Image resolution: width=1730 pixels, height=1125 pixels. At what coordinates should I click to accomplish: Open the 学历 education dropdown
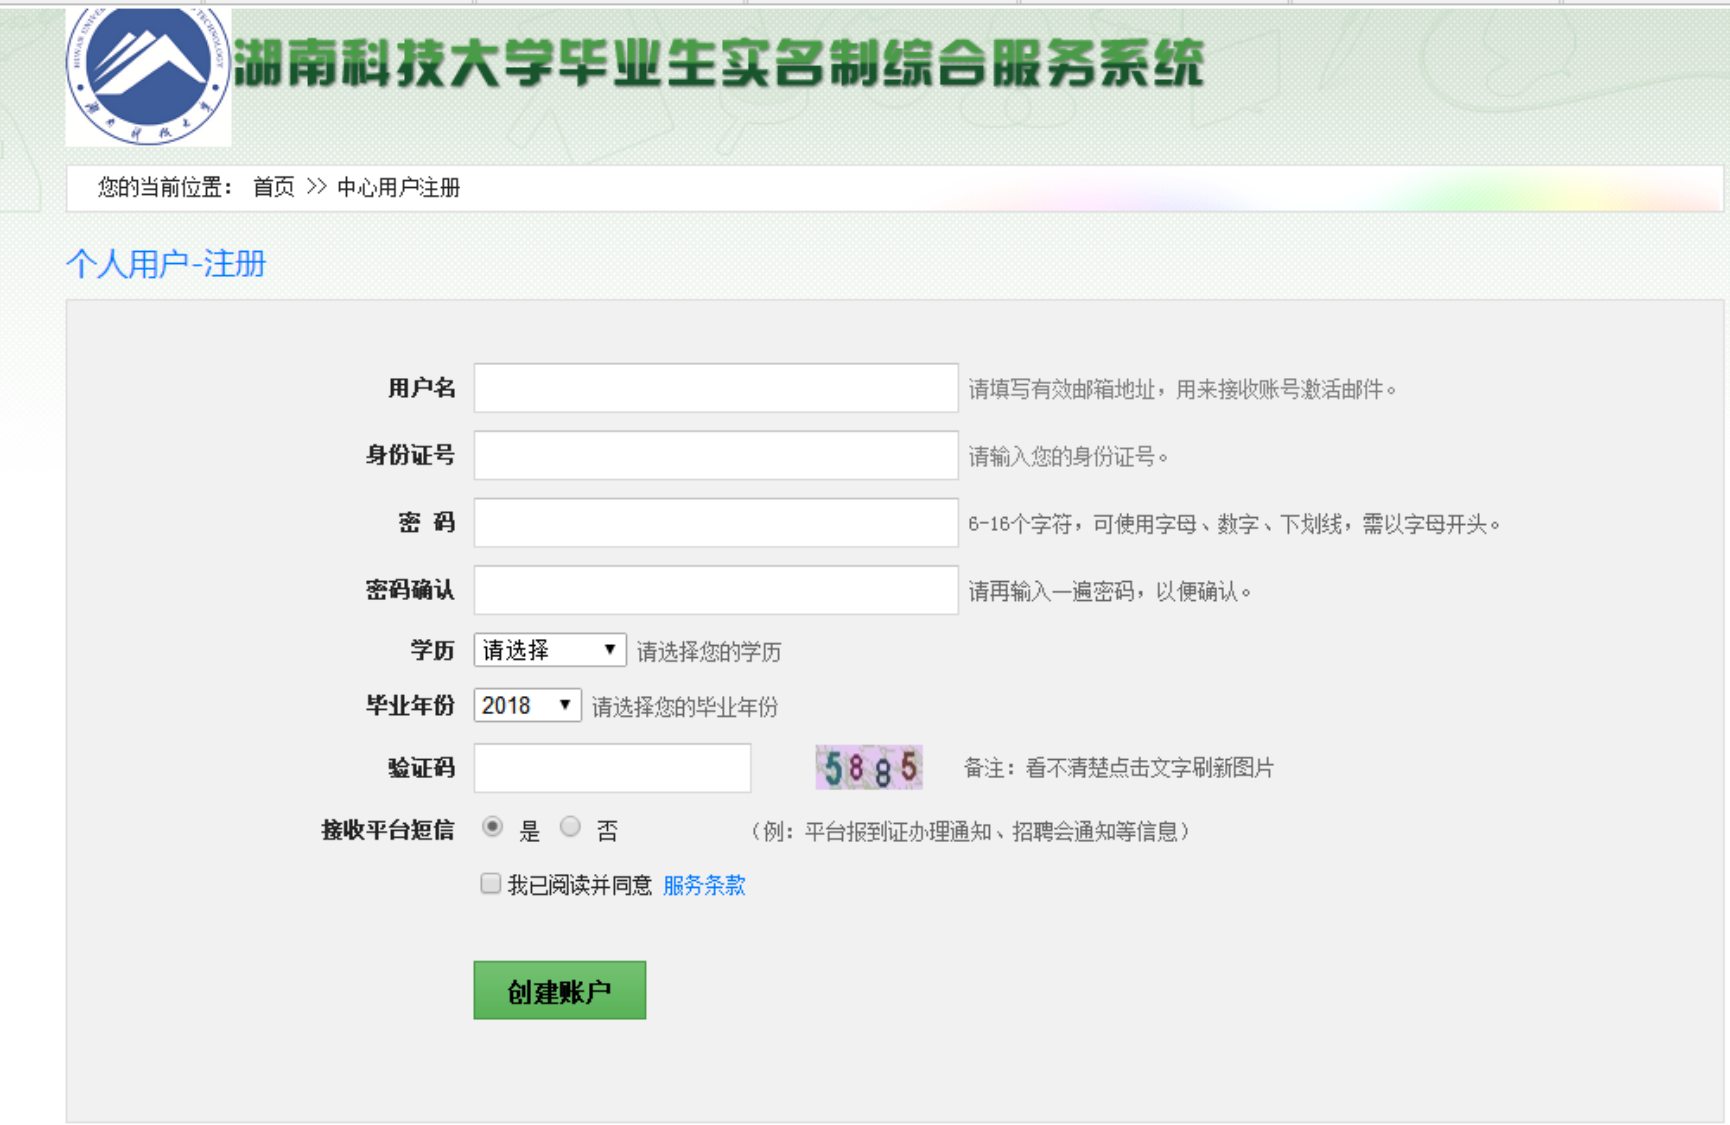point(549,650)
